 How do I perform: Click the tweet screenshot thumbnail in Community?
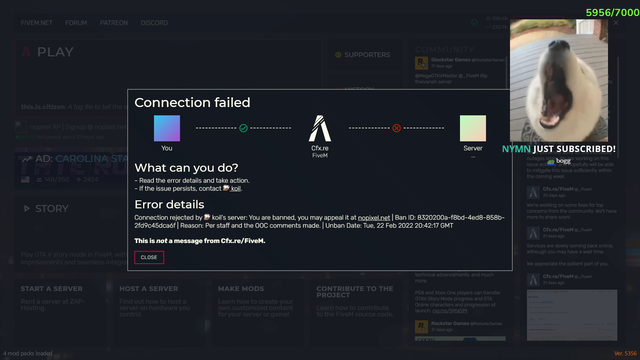[x=572, y=315]
